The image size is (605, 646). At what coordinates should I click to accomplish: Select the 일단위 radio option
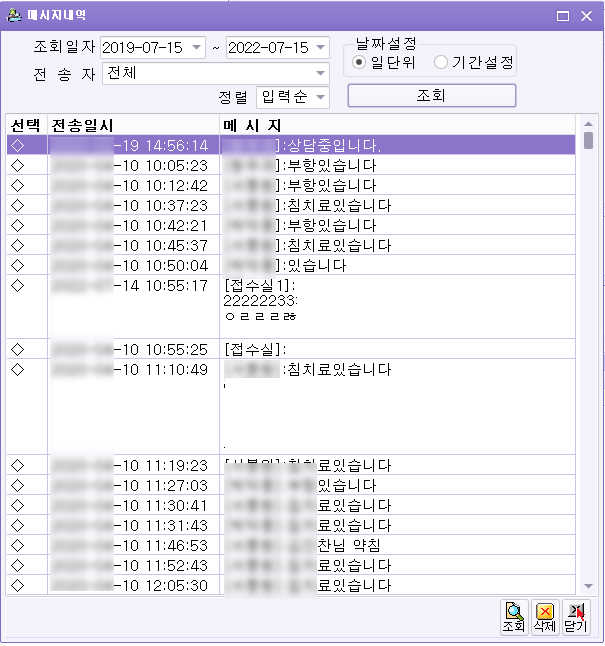(x=360, y=62)
